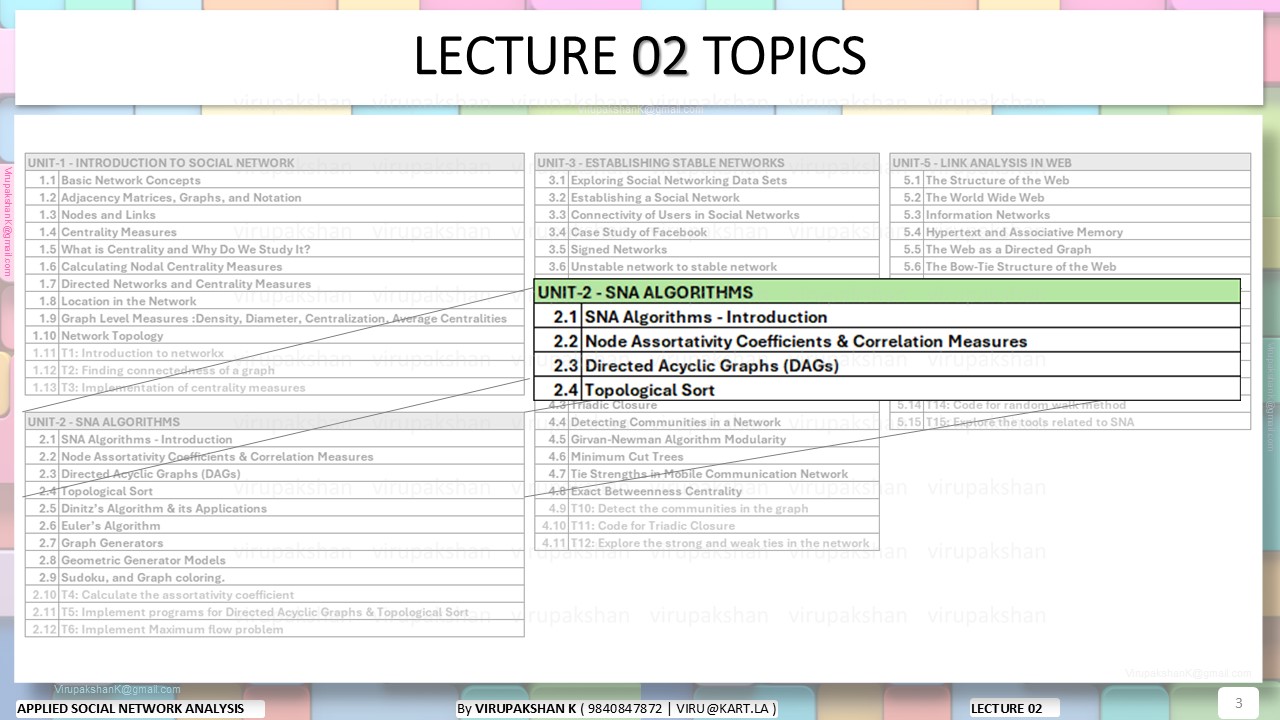Click footer text APPLIED SOCIAL NETWORK ANALYSIS
The width and height of the screenshot is (1280, 720).
tap(131, 708)
